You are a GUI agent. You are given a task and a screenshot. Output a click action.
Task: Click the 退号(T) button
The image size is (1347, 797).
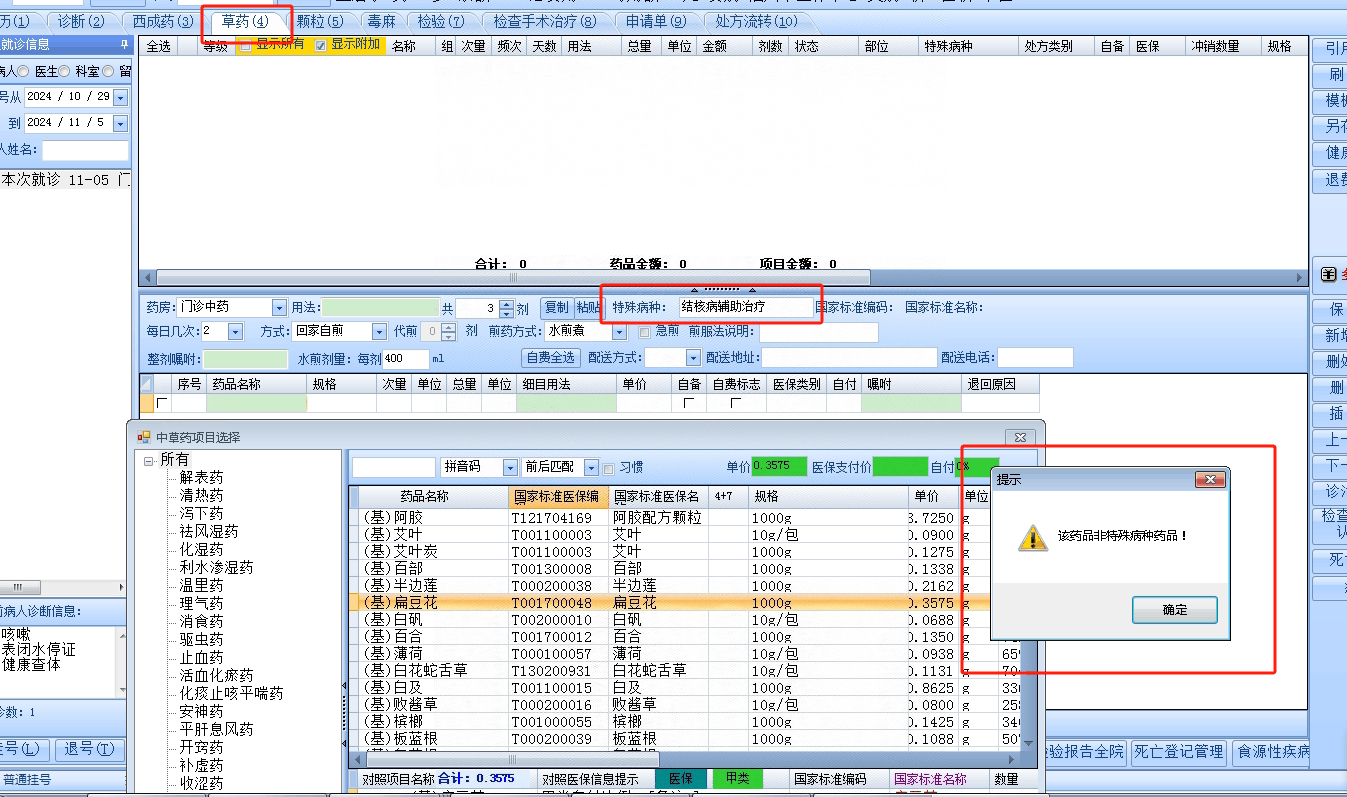point(89,749)
